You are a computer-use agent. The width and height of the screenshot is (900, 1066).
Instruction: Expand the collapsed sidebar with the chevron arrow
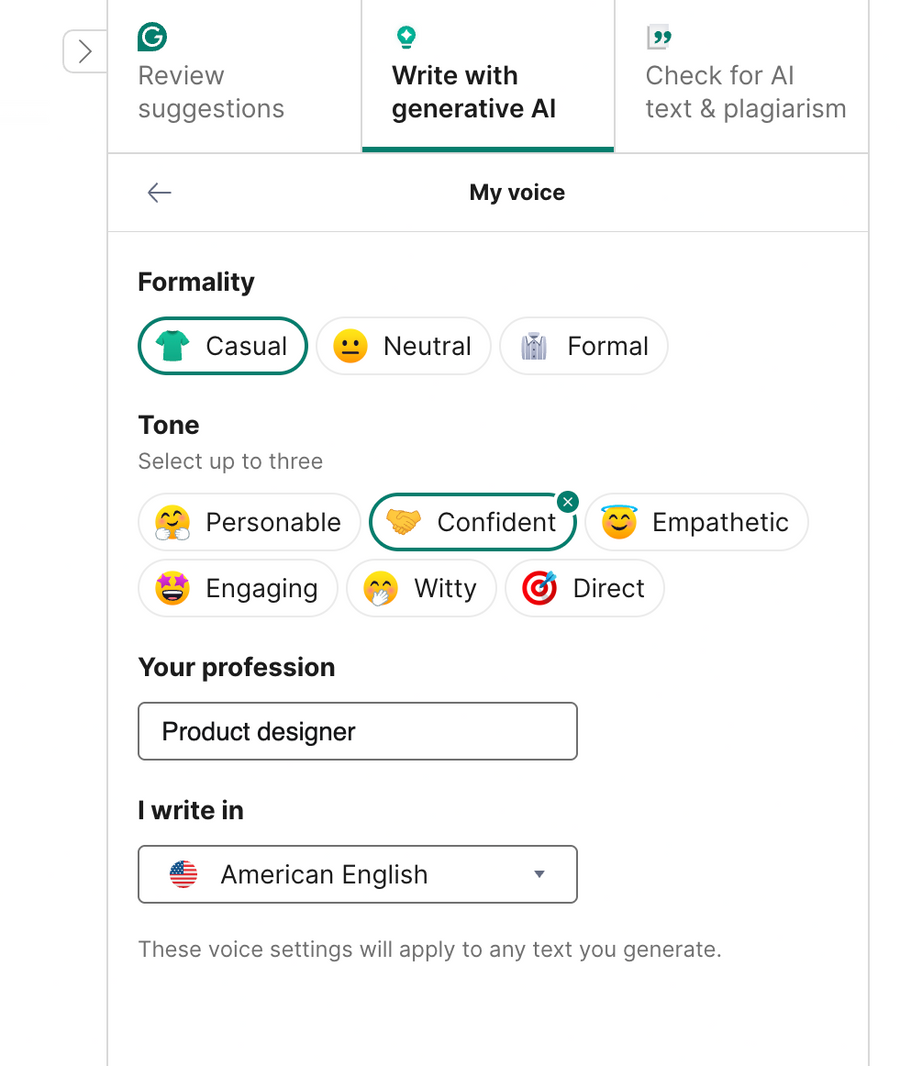click(85, 51)
